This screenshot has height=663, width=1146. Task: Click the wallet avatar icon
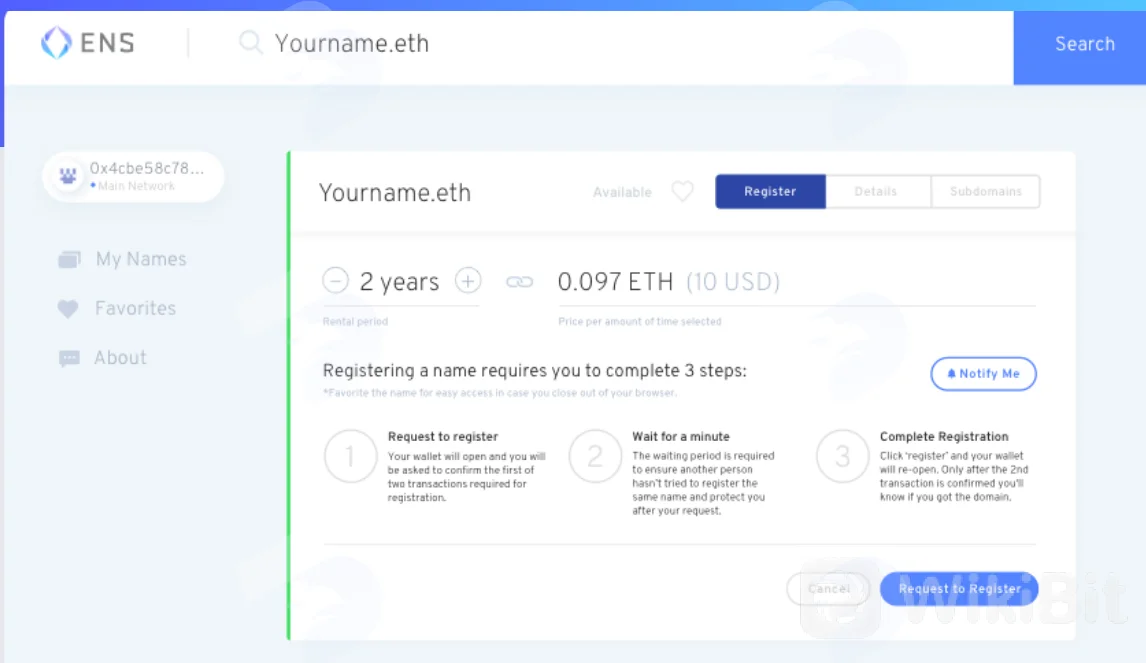(x=68, y=176)
